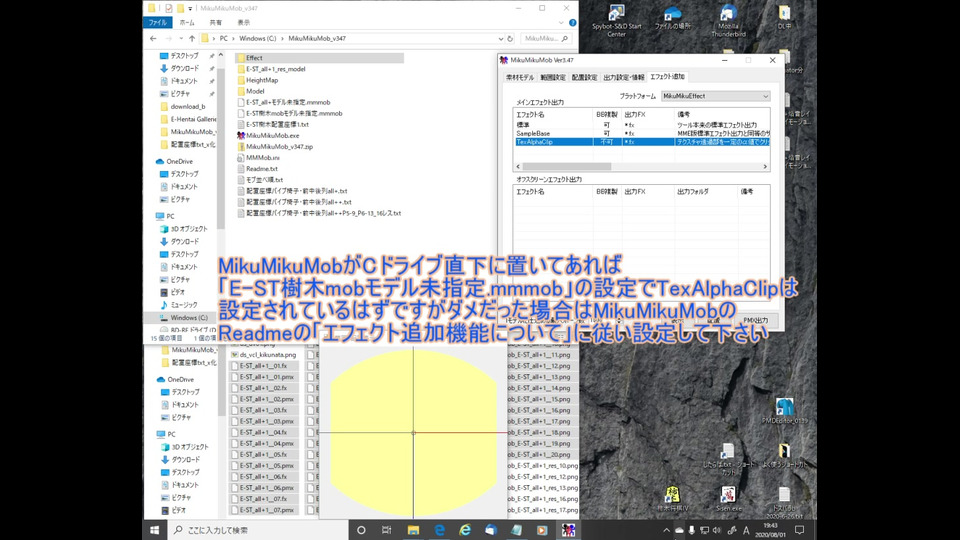Screen dimensions: 960x540
Task: Select Windows (C:) in the navigation pane
Action: [x=184, y=318]
